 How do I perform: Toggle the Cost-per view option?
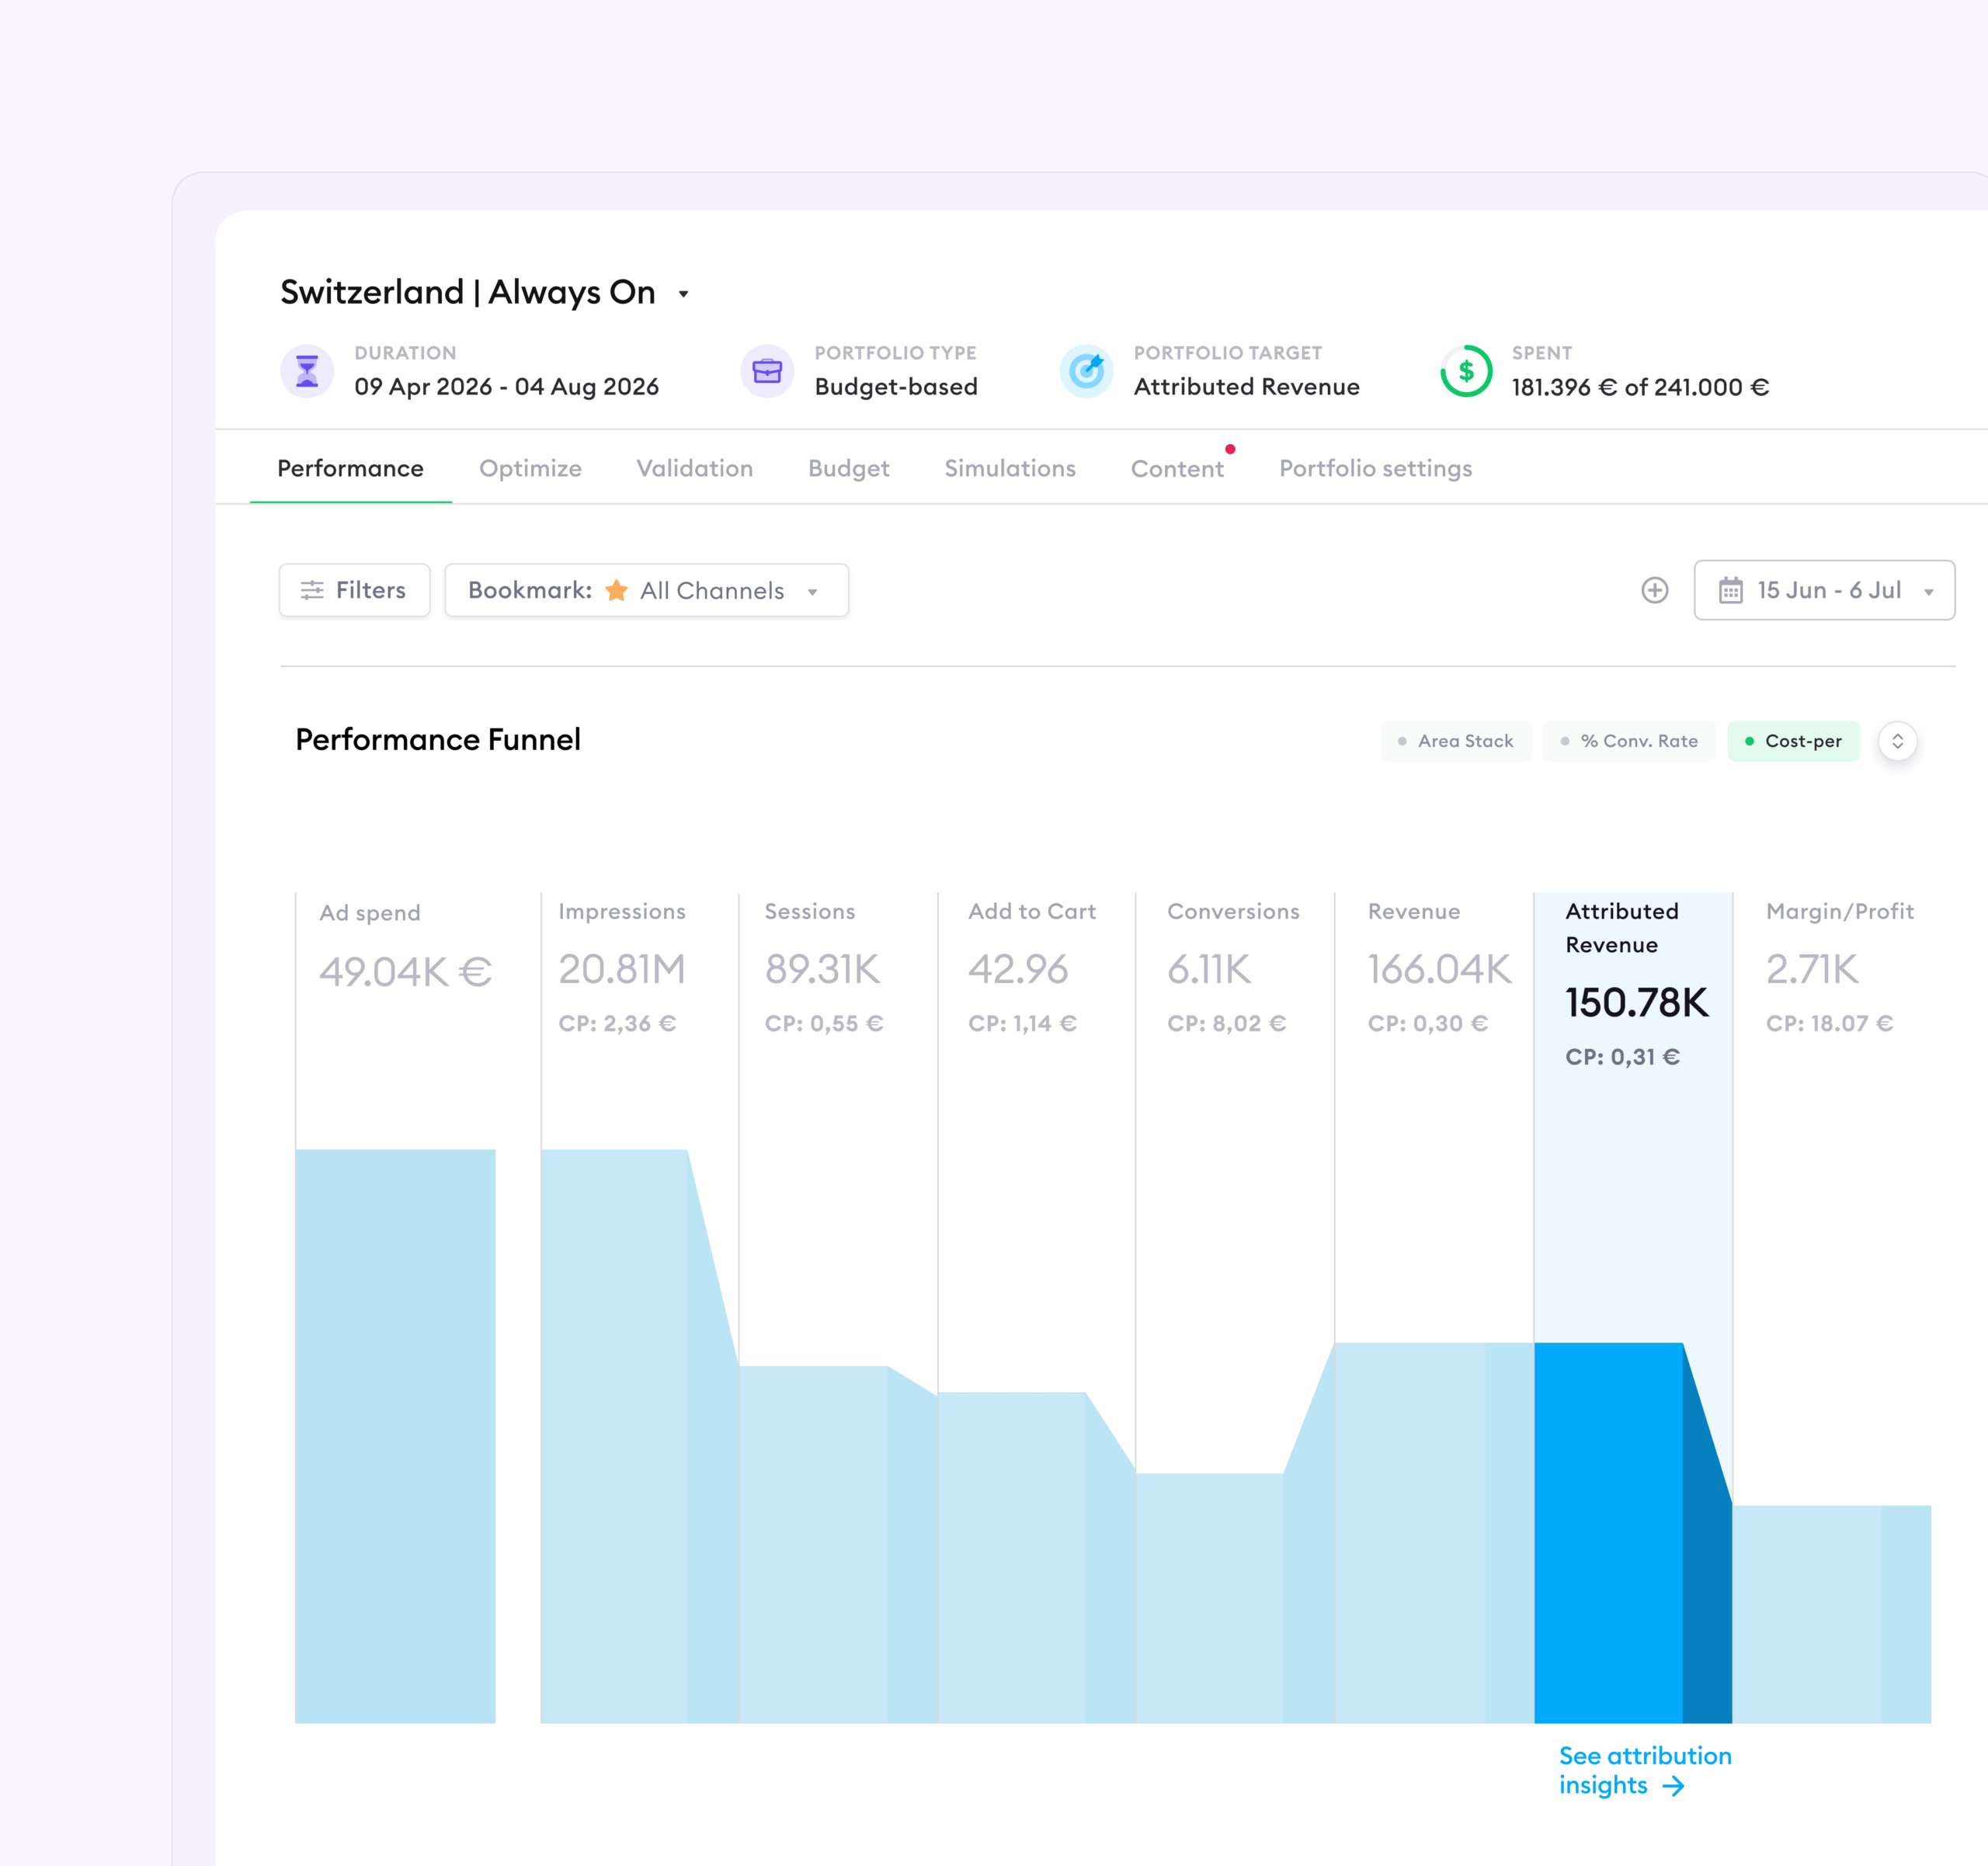click(x=1794, y=741)
